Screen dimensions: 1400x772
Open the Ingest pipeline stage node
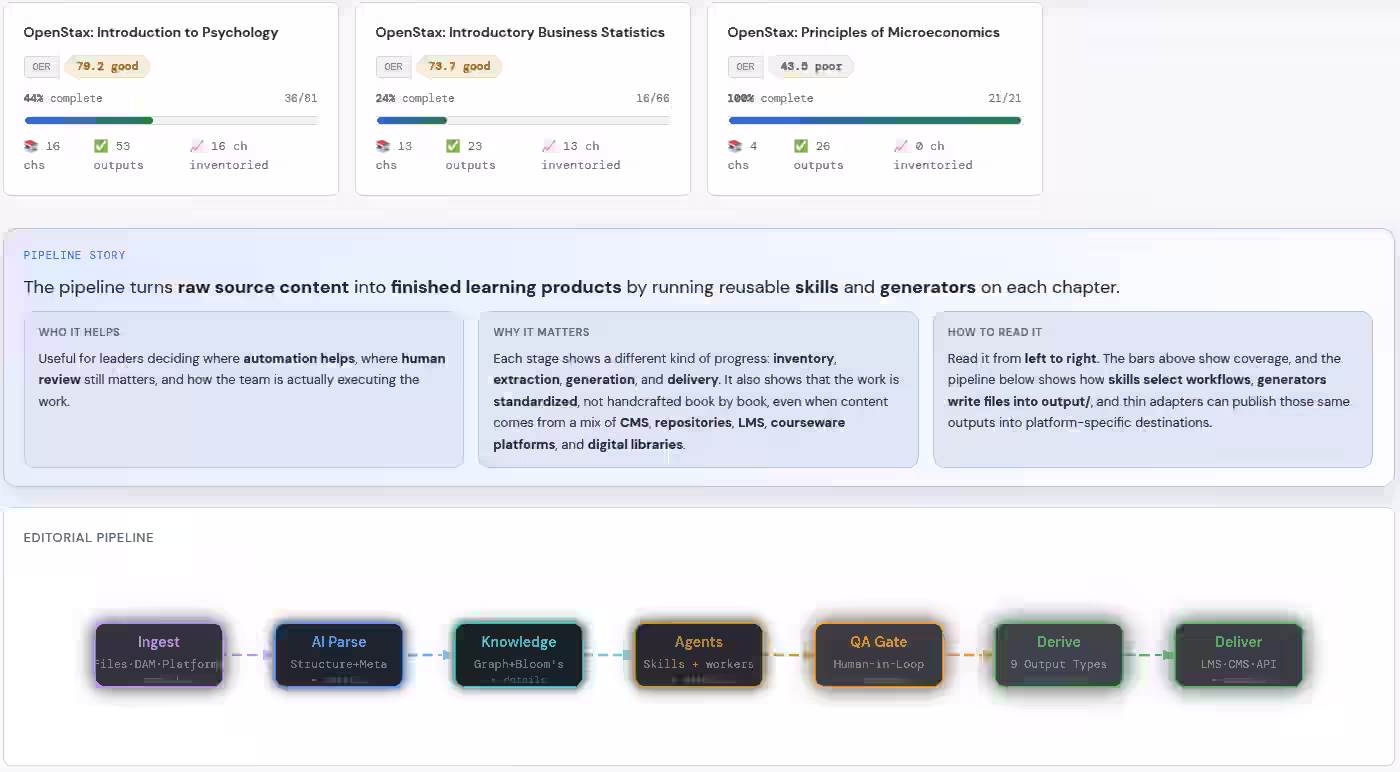(x=159, y=655)
